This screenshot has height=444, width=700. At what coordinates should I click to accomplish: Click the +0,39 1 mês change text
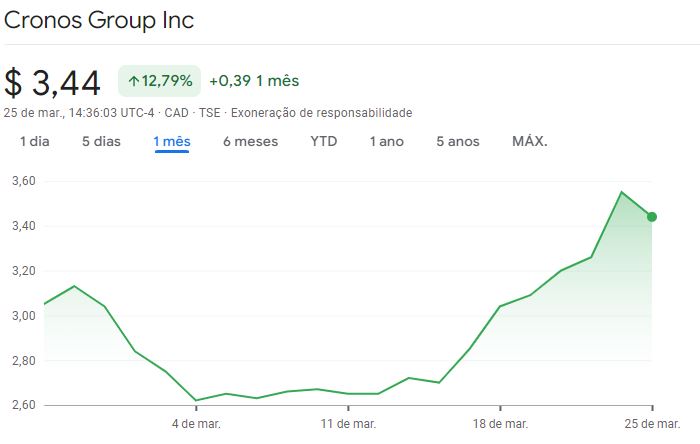coord(254,81)
